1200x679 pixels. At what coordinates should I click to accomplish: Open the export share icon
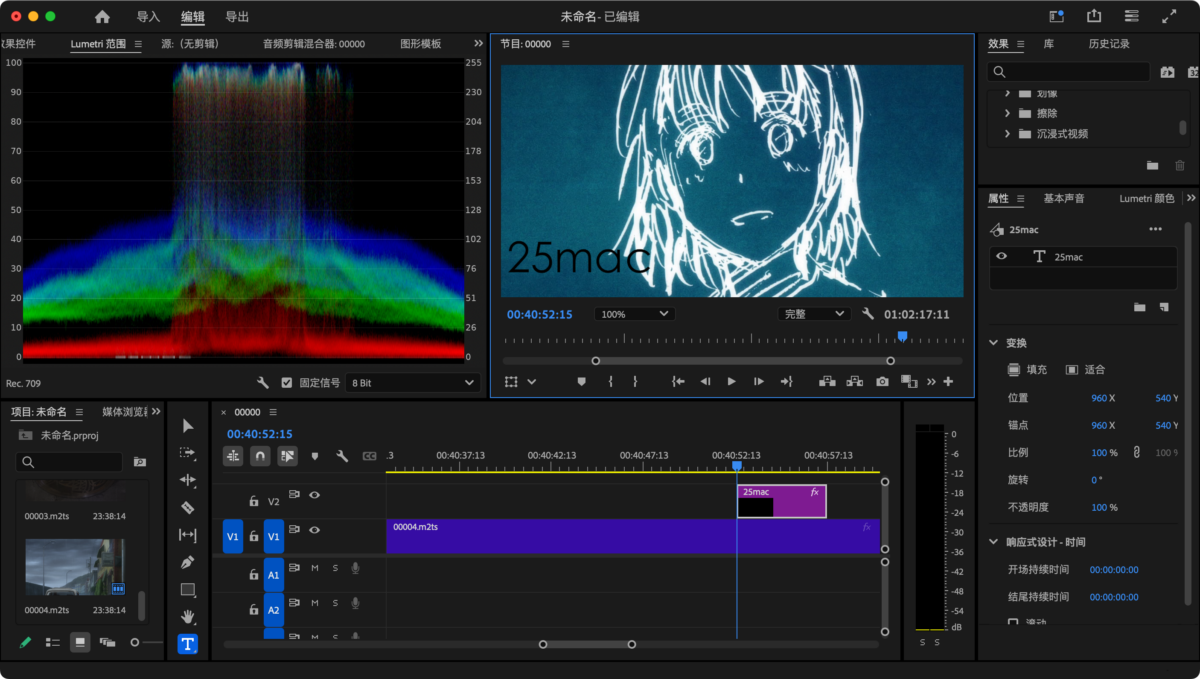(1094, 16)
